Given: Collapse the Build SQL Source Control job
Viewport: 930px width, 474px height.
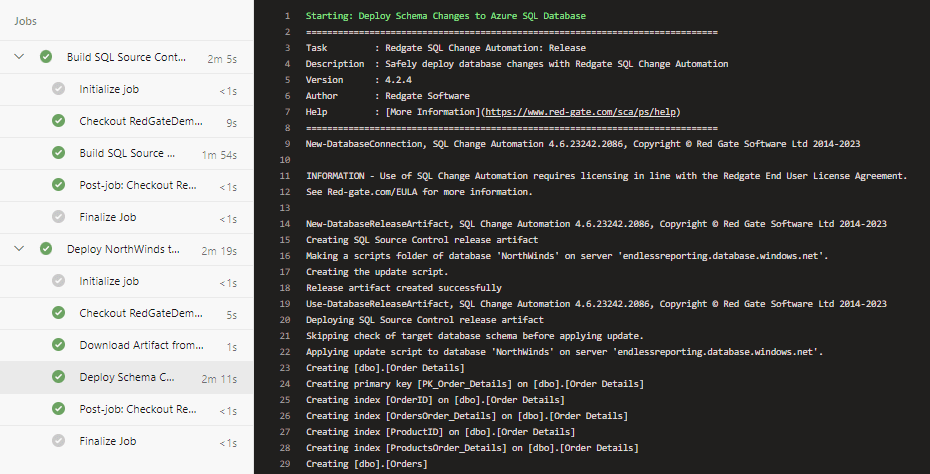Looking at the screenshot, I should click(19, 57).
